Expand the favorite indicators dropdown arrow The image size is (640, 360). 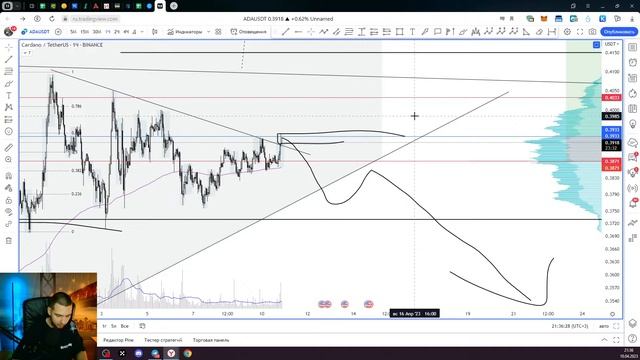tap(209, 32)
